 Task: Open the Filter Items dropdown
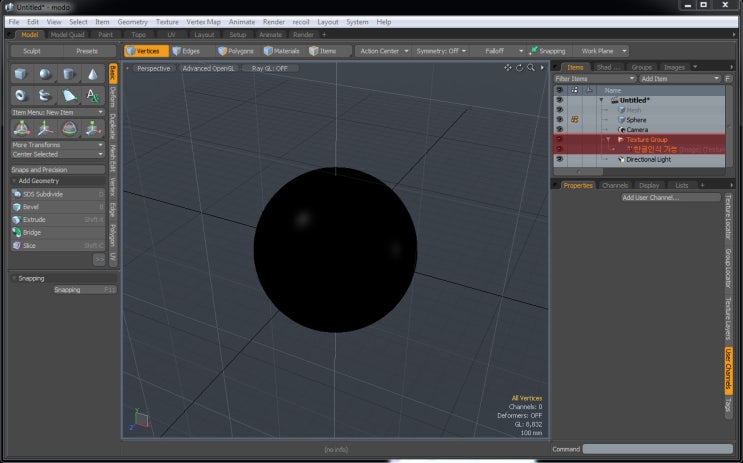tap(595, 79)
